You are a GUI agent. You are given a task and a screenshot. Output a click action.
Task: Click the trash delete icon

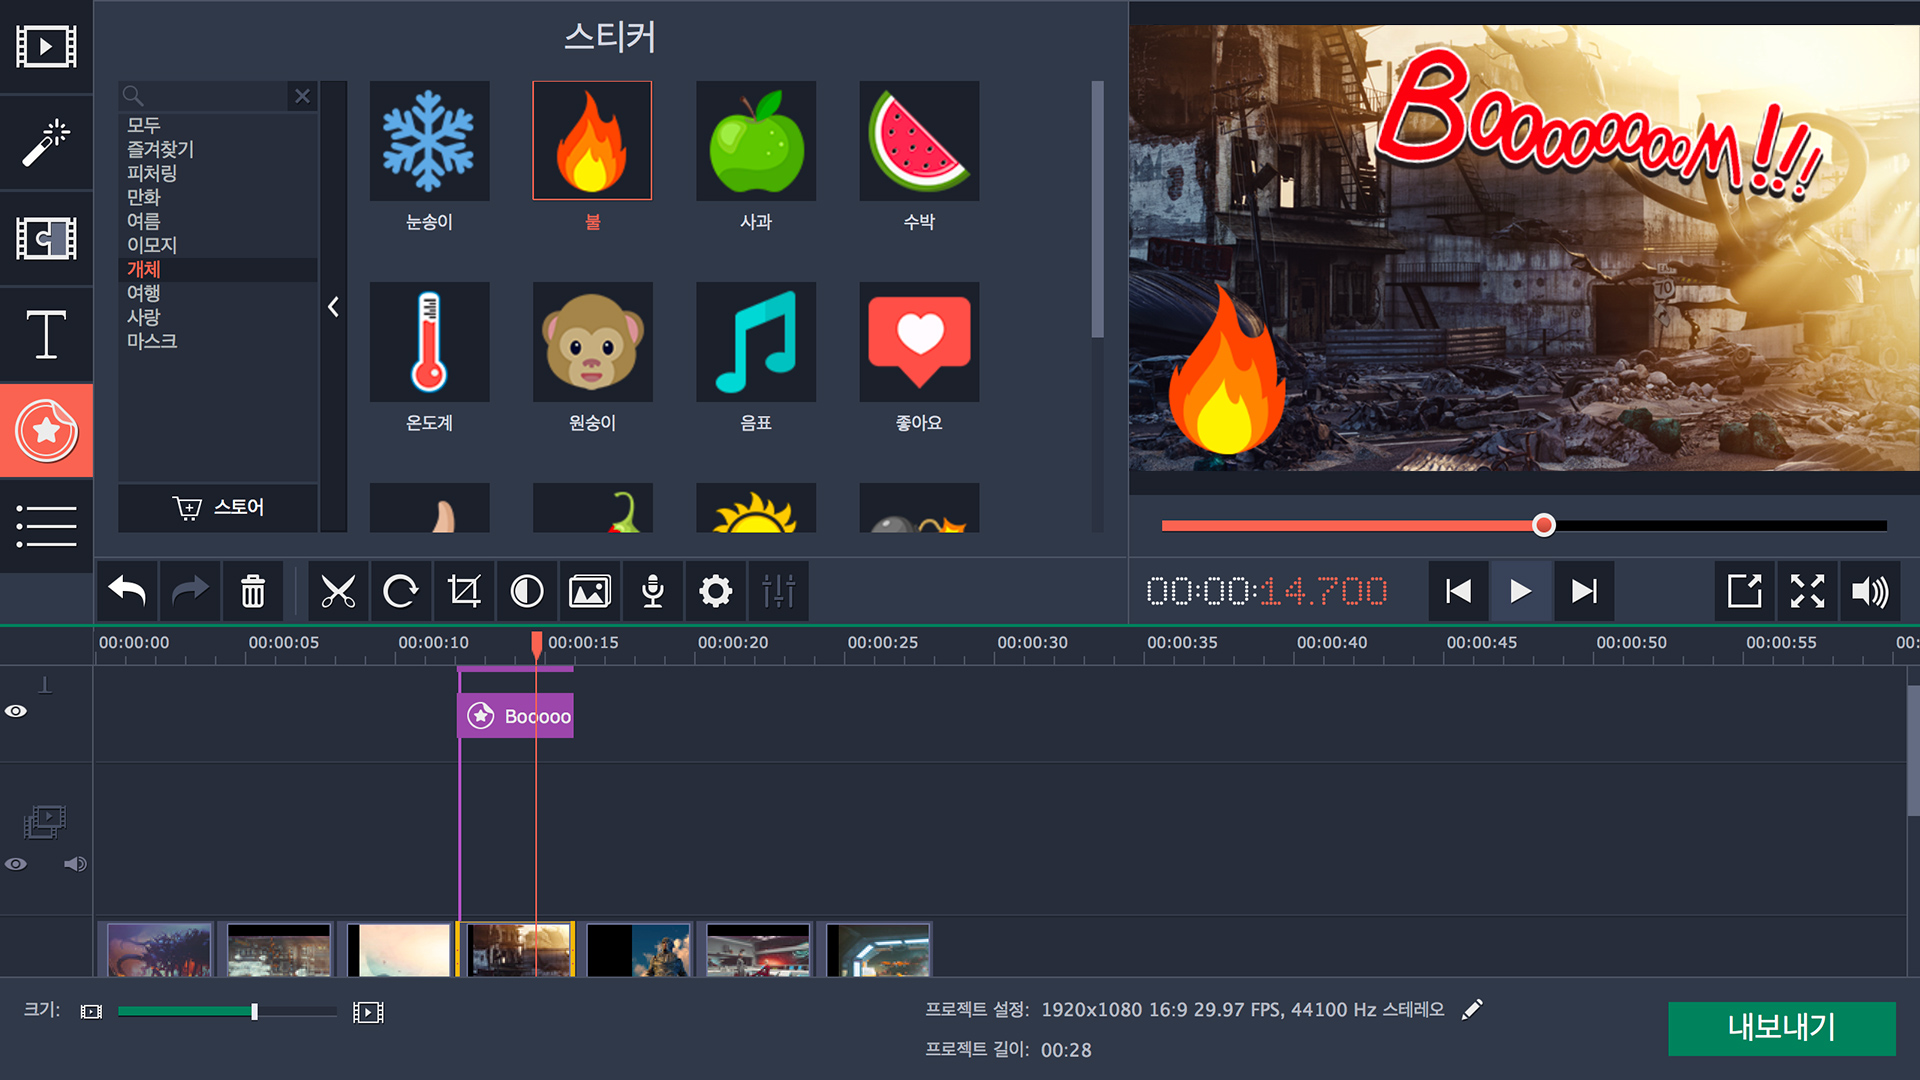pos(253,592)
